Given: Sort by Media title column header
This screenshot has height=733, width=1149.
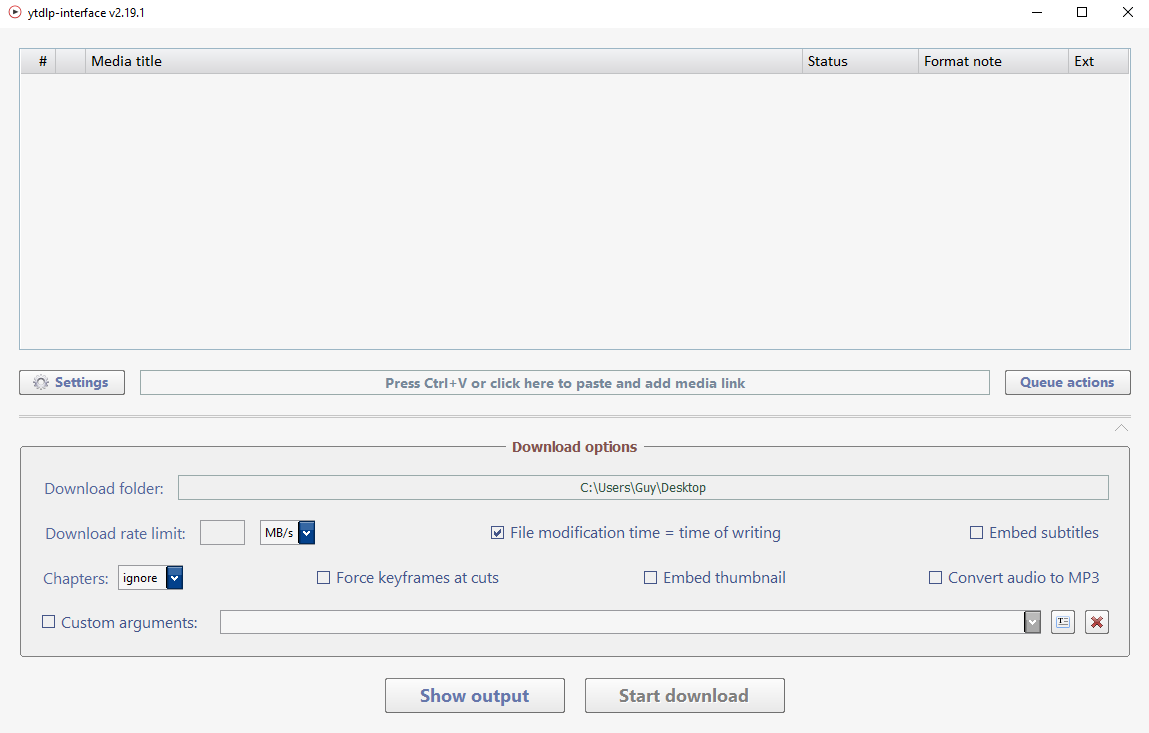Looking at the screenshot, I should click(444, 62).
